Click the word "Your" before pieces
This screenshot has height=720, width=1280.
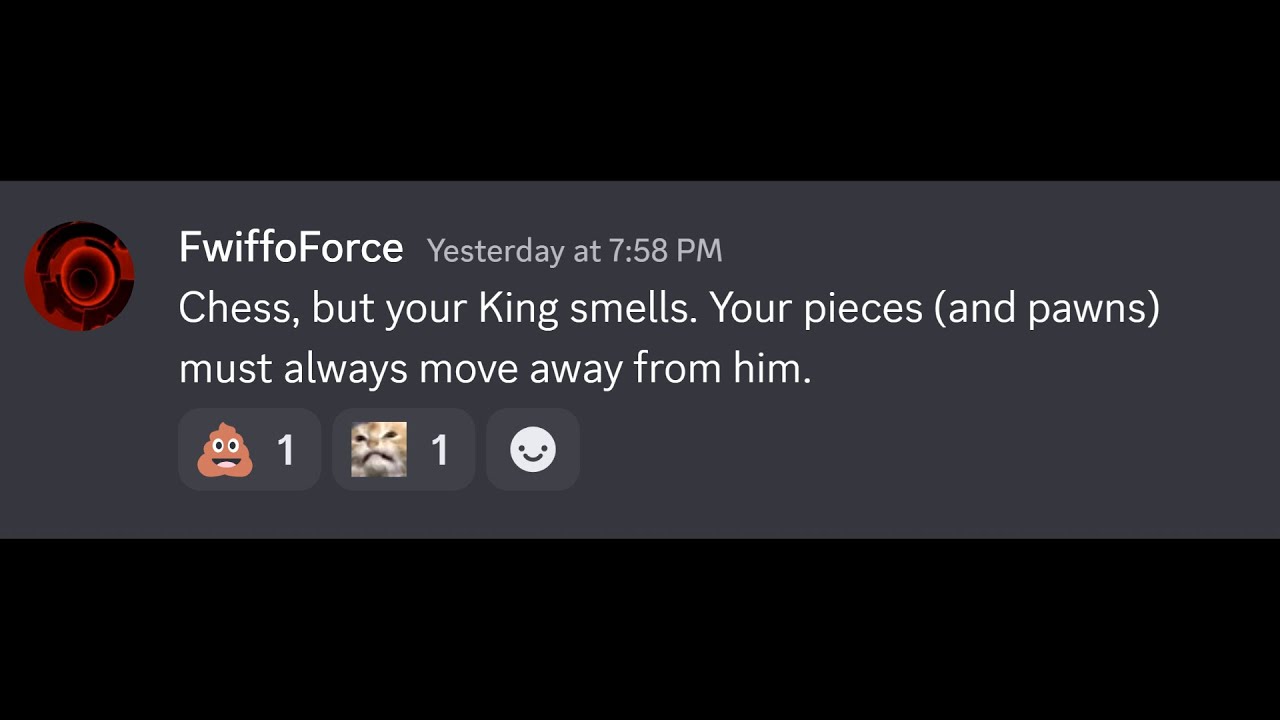coord(750,308)
